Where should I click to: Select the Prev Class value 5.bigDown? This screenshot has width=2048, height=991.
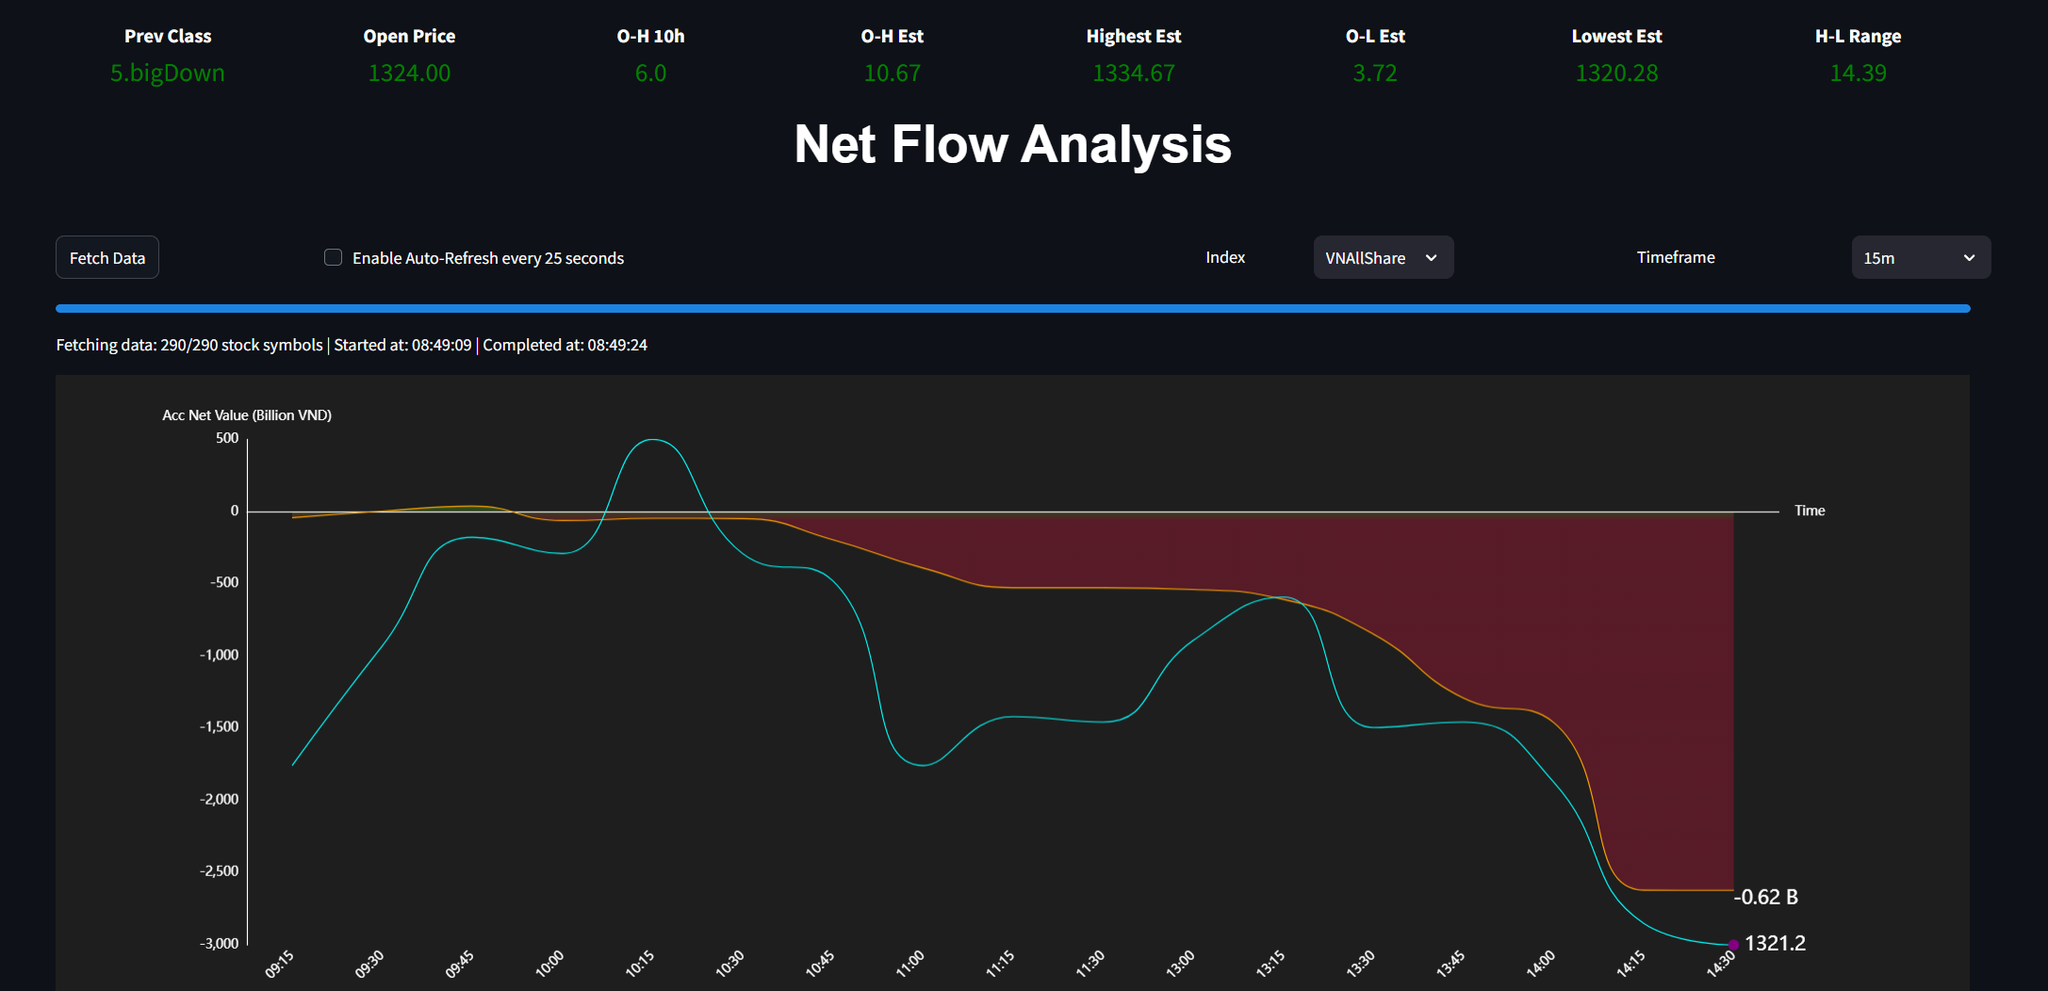coord(167,73)
